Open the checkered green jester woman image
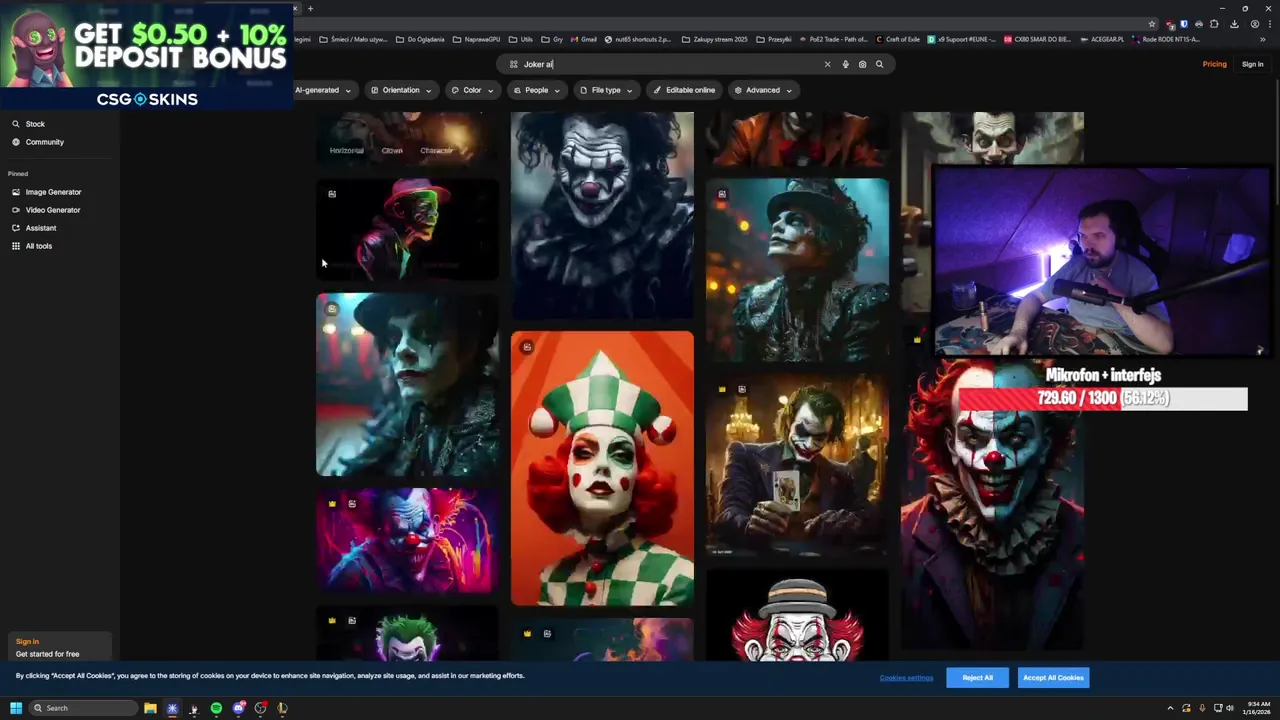The height and width of the screenshot is (720, 1280). [x=602, y=468]
